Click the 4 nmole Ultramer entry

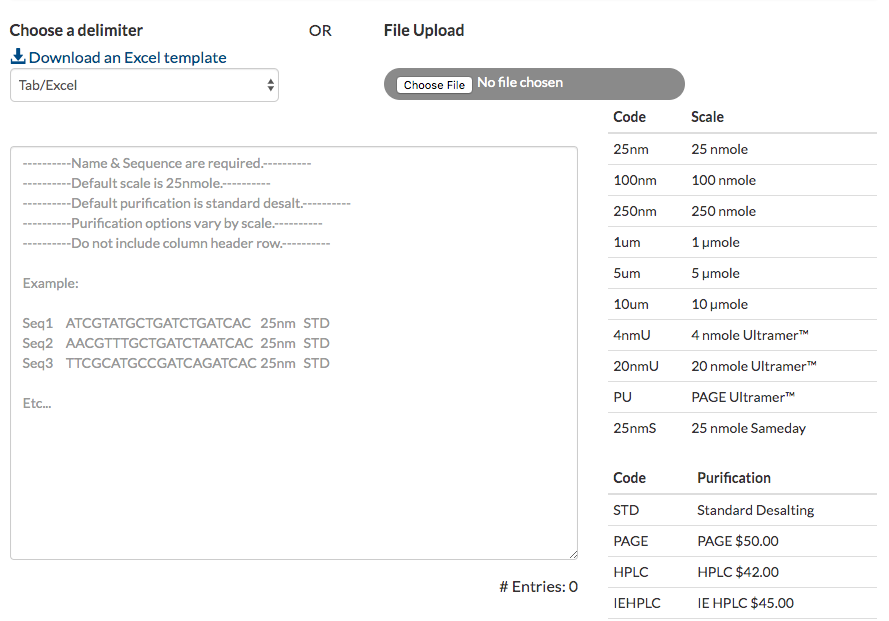[x=750, y=335]
